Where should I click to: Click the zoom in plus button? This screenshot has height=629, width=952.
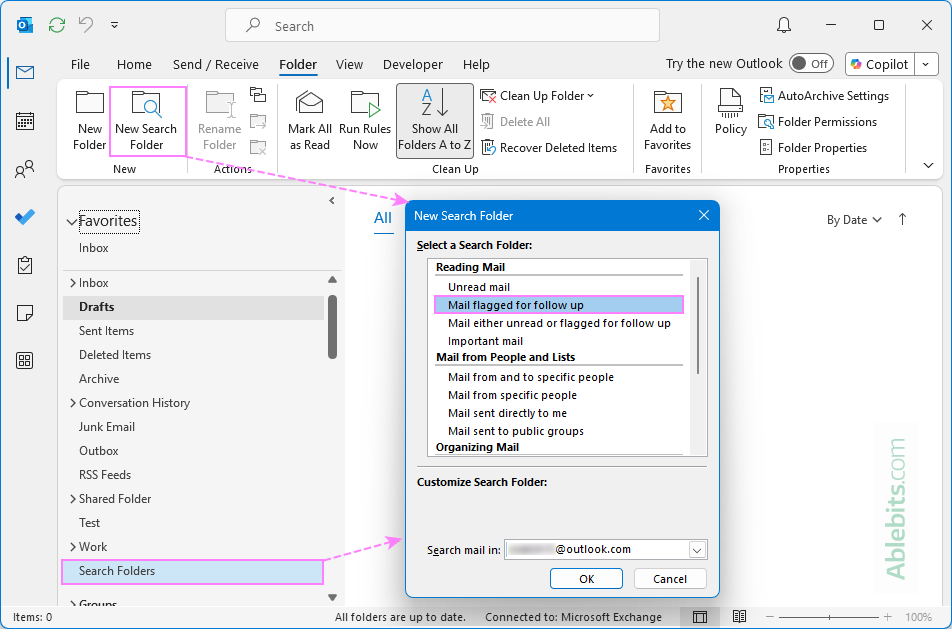888,617
